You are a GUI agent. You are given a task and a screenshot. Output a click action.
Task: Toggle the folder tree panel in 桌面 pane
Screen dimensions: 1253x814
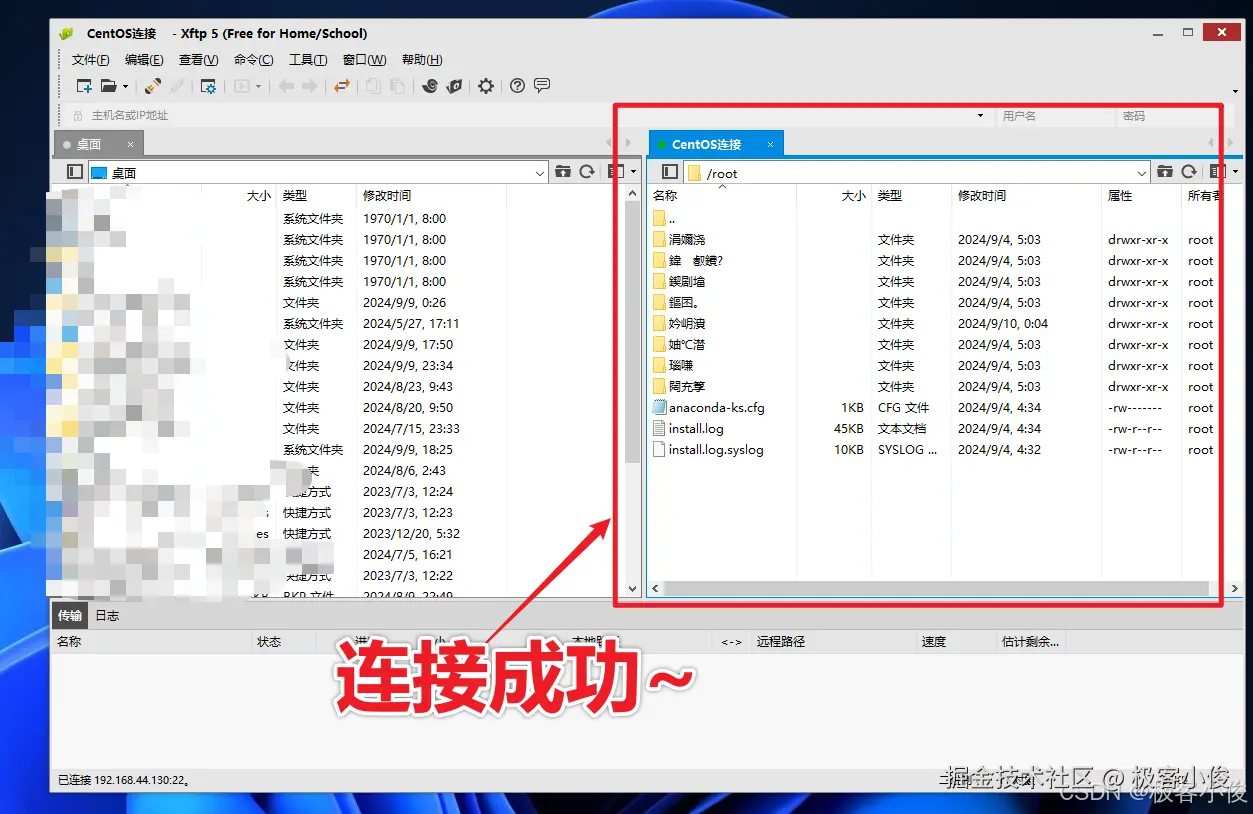coord(75,172)
